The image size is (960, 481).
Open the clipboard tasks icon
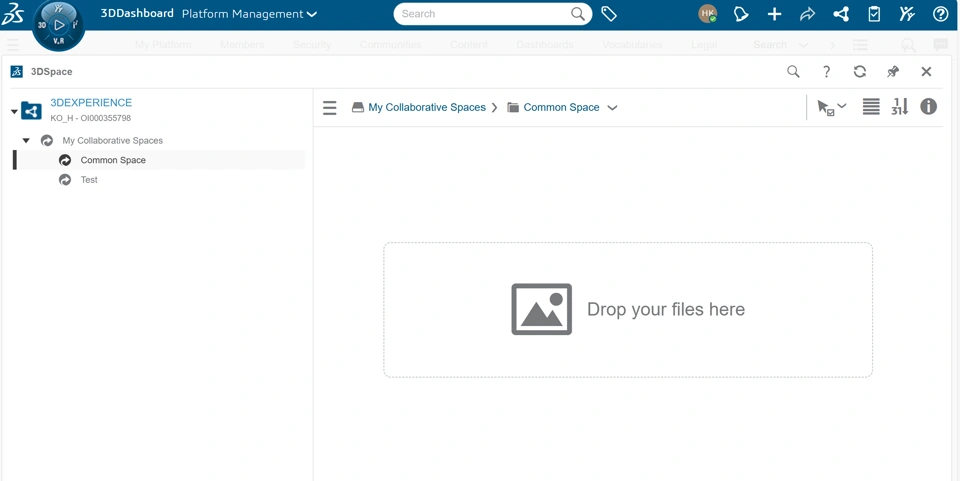874,13
